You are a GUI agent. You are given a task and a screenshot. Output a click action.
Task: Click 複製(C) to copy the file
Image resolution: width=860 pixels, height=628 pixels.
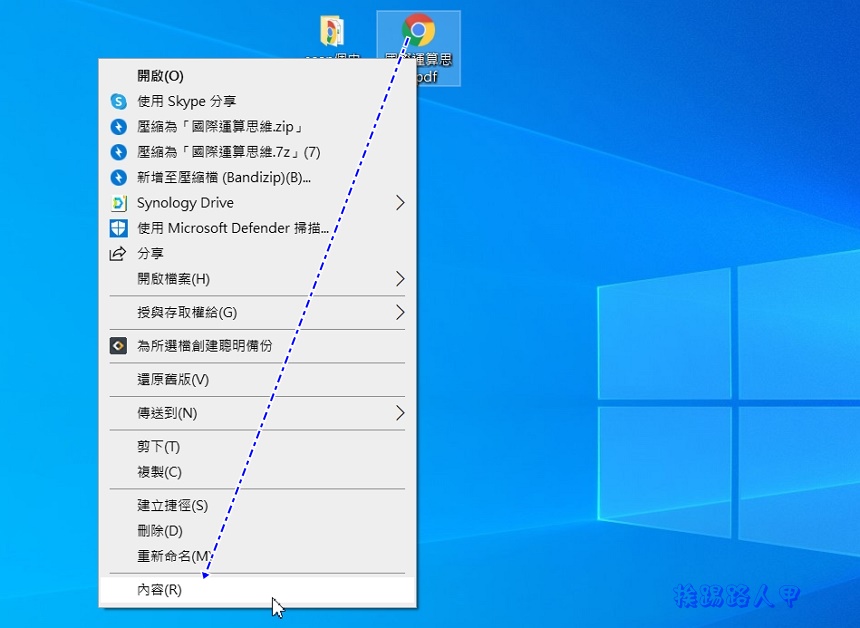click(x=160, y=471)
